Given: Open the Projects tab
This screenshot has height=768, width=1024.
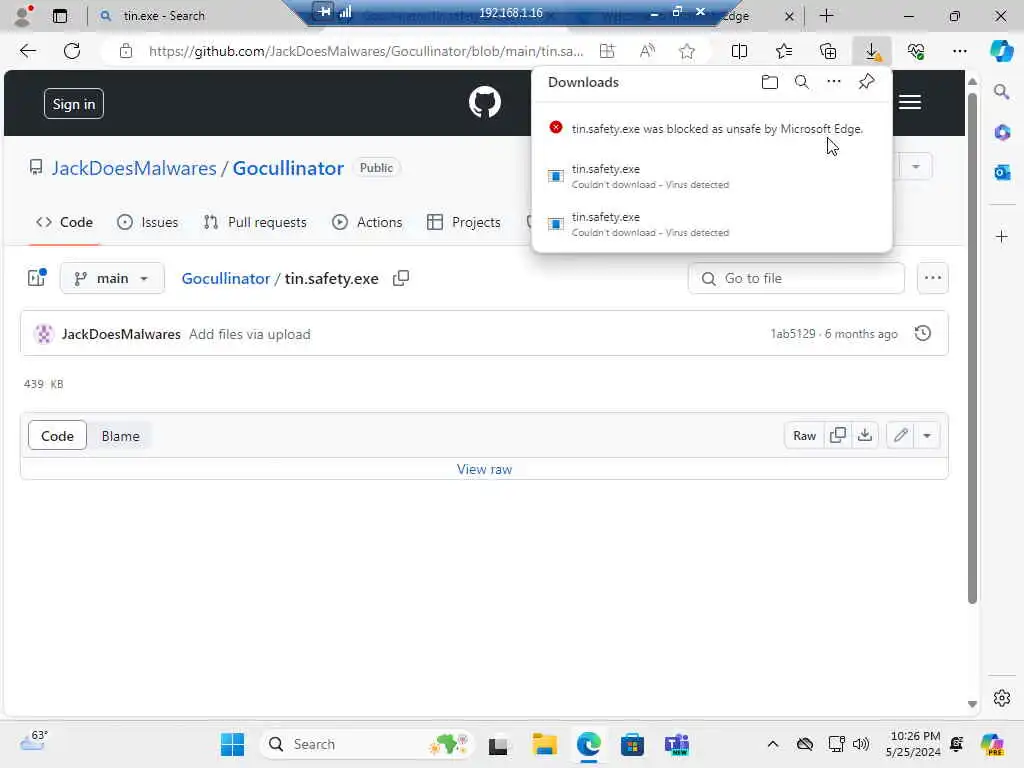Looking at the screenshot, I should coord(464,223).
